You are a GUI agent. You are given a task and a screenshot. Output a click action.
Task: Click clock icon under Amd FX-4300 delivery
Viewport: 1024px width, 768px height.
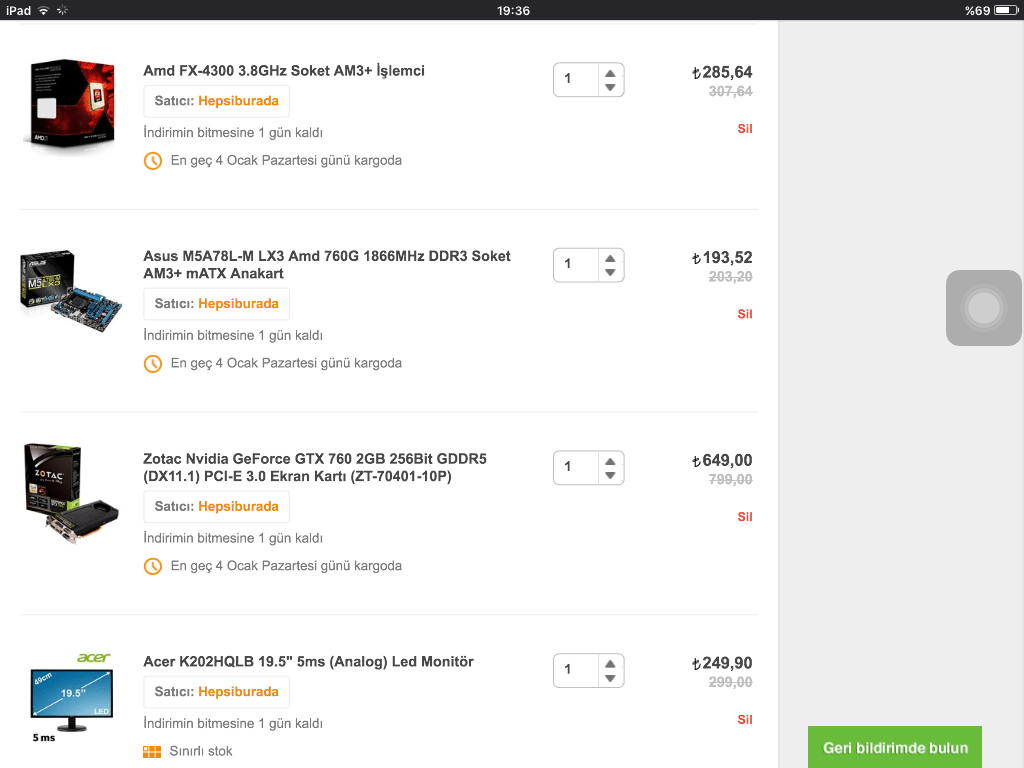[153, 161]
